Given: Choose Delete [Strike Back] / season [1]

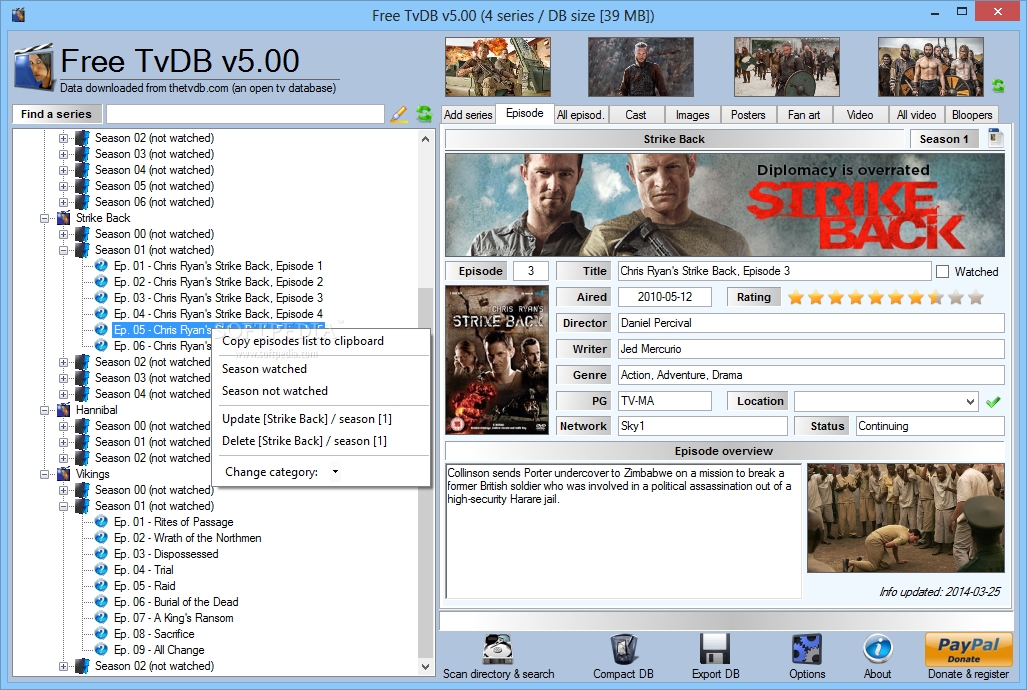Looking at the screenshot, I should [x=304, y=441].
